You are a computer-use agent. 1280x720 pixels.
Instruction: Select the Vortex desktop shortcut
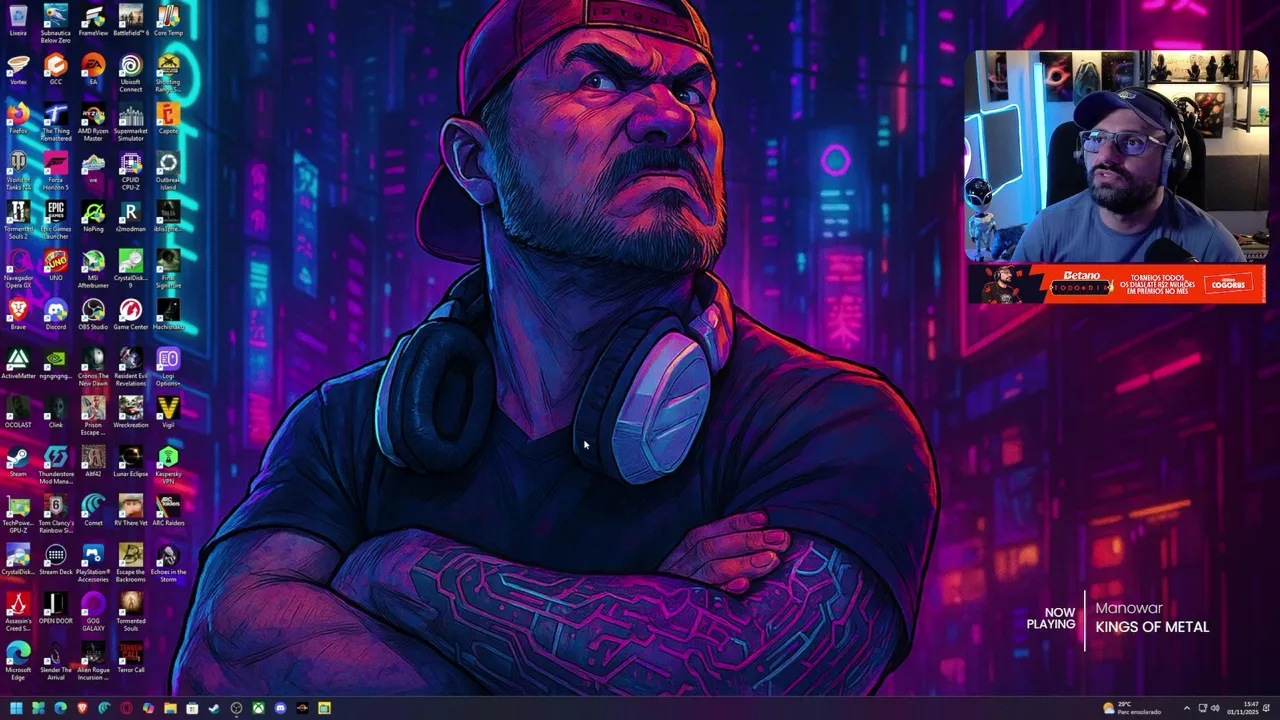tap(18, 70)
